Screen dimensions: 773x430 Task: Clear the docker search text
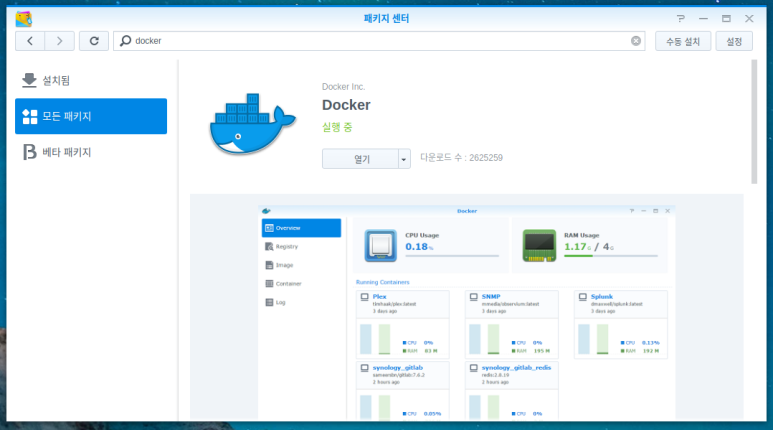coord(636,41)
